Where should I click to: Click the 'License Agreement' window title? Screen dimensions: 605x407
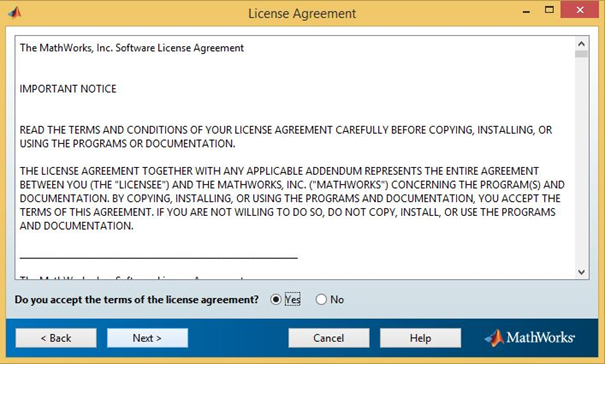pyautogui.click(x=302, y=14)
